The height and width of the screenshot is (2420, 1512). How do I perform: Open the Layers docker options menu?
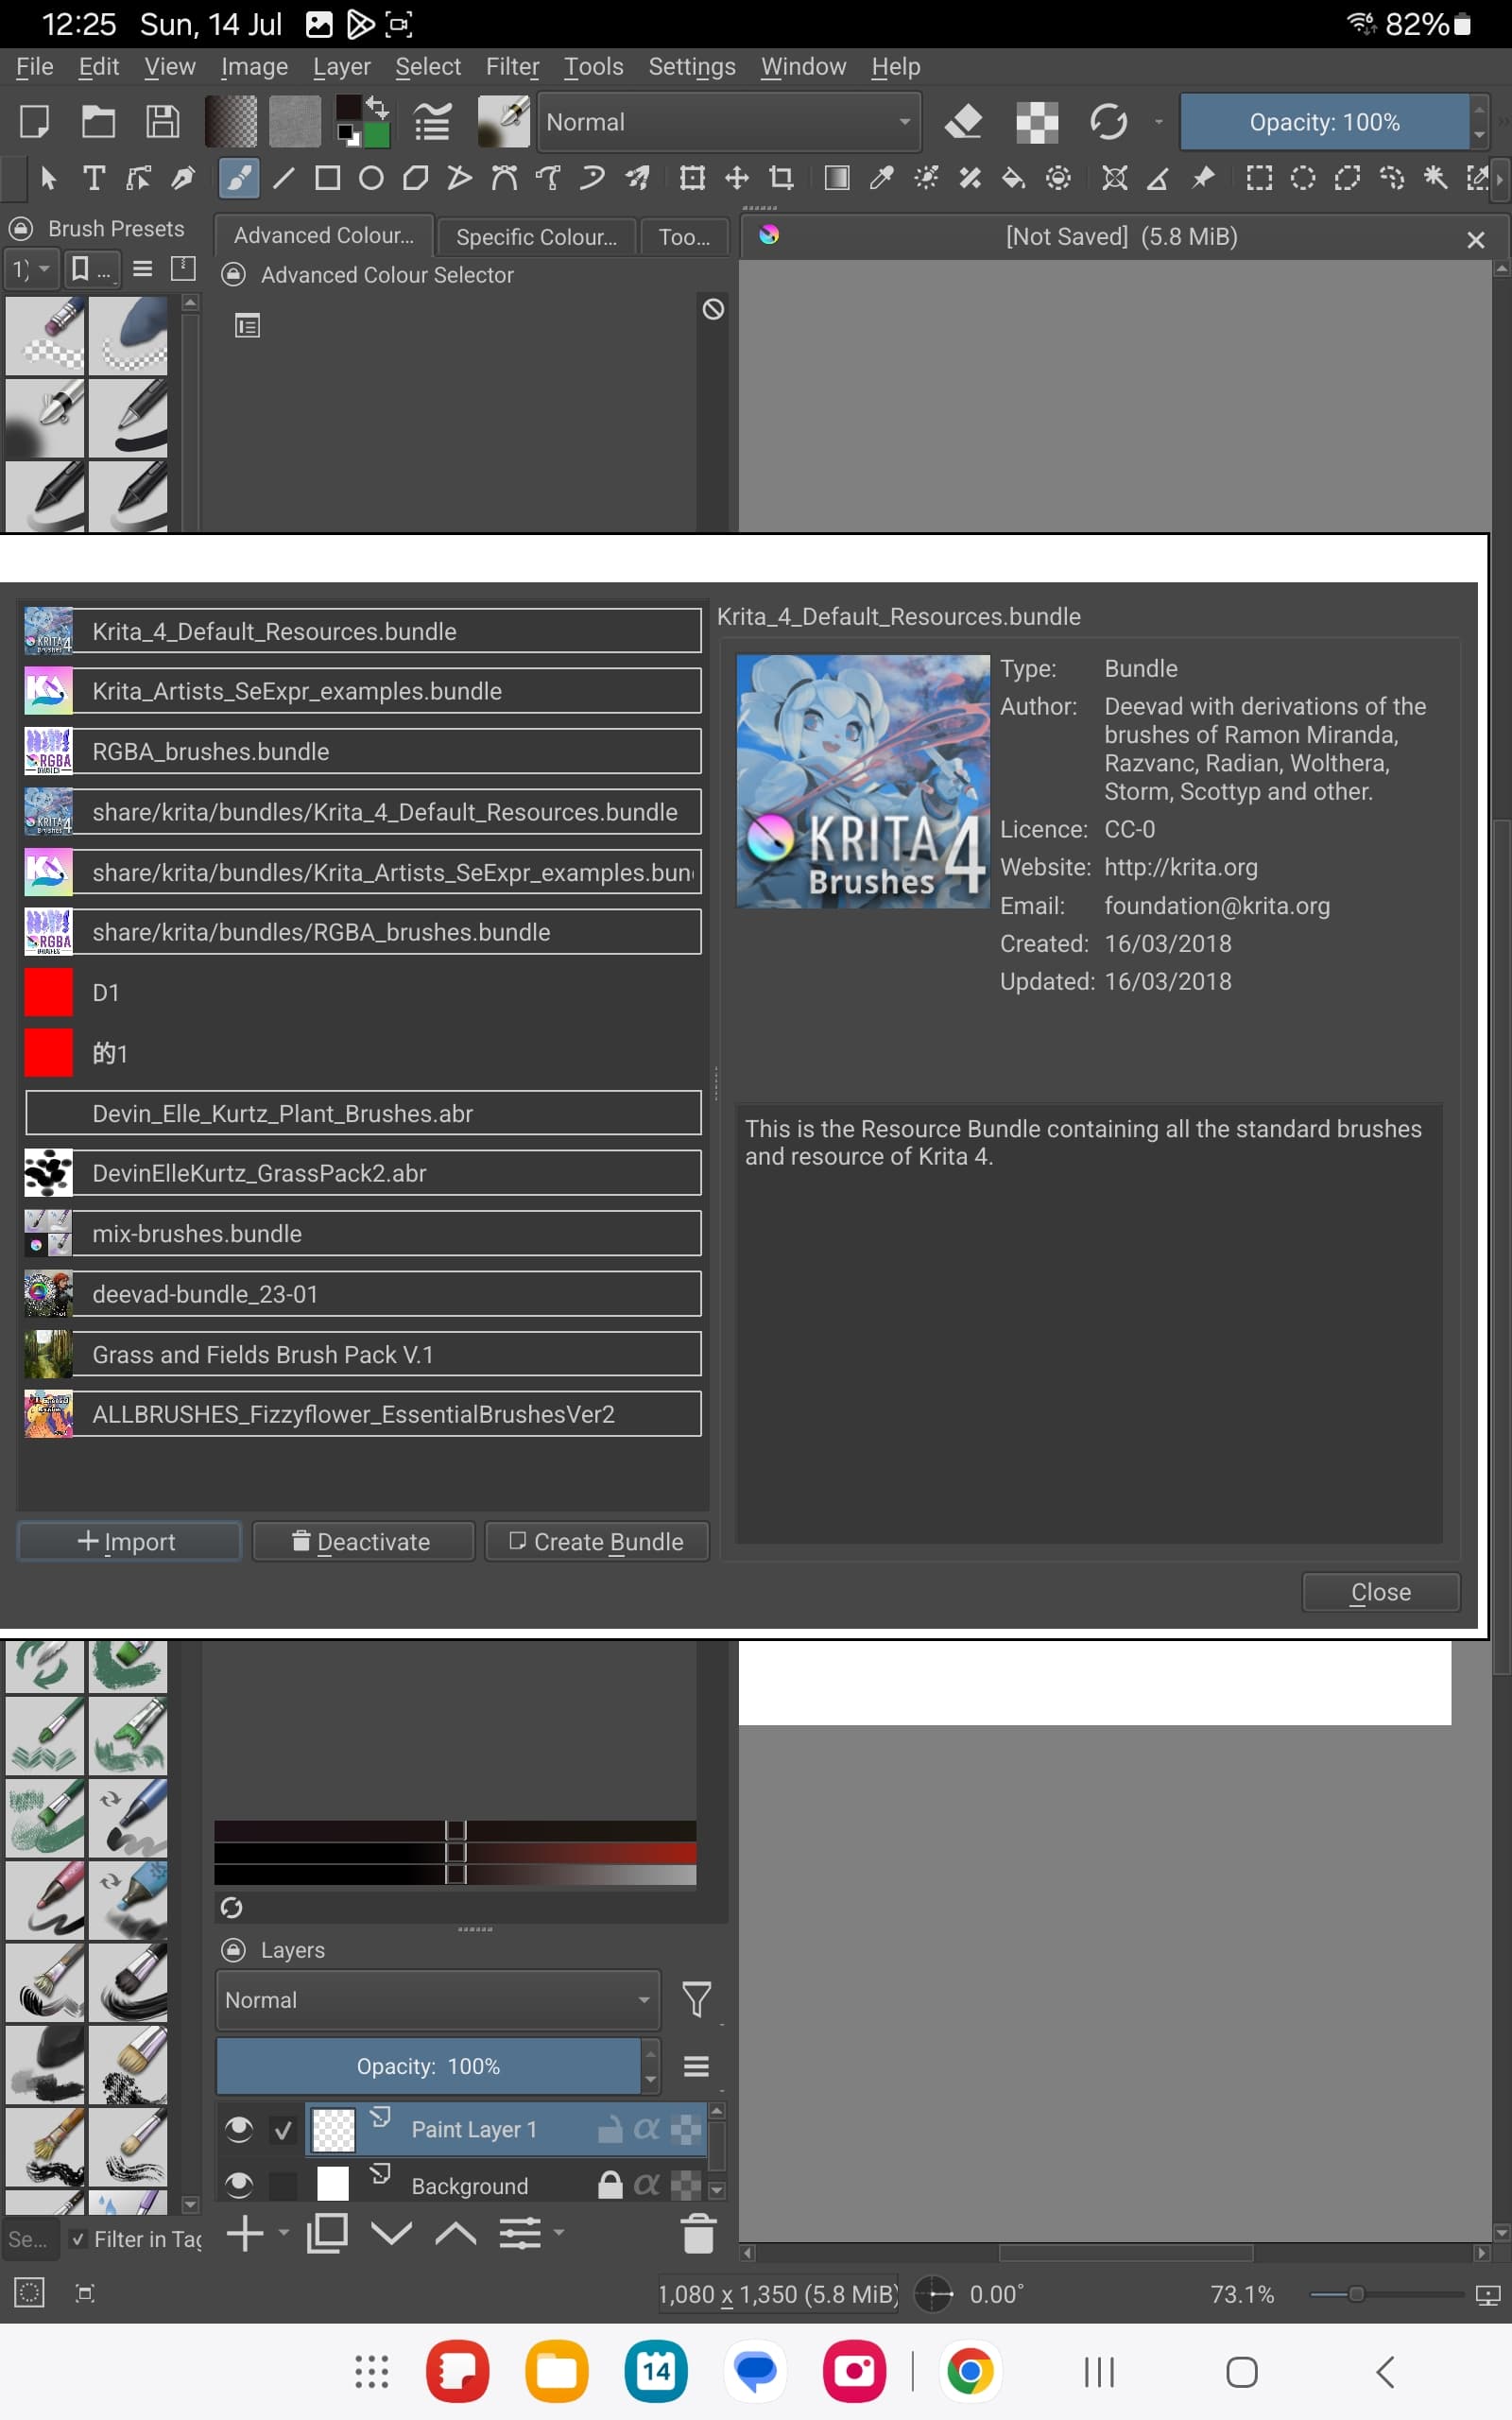(696, 2066)
